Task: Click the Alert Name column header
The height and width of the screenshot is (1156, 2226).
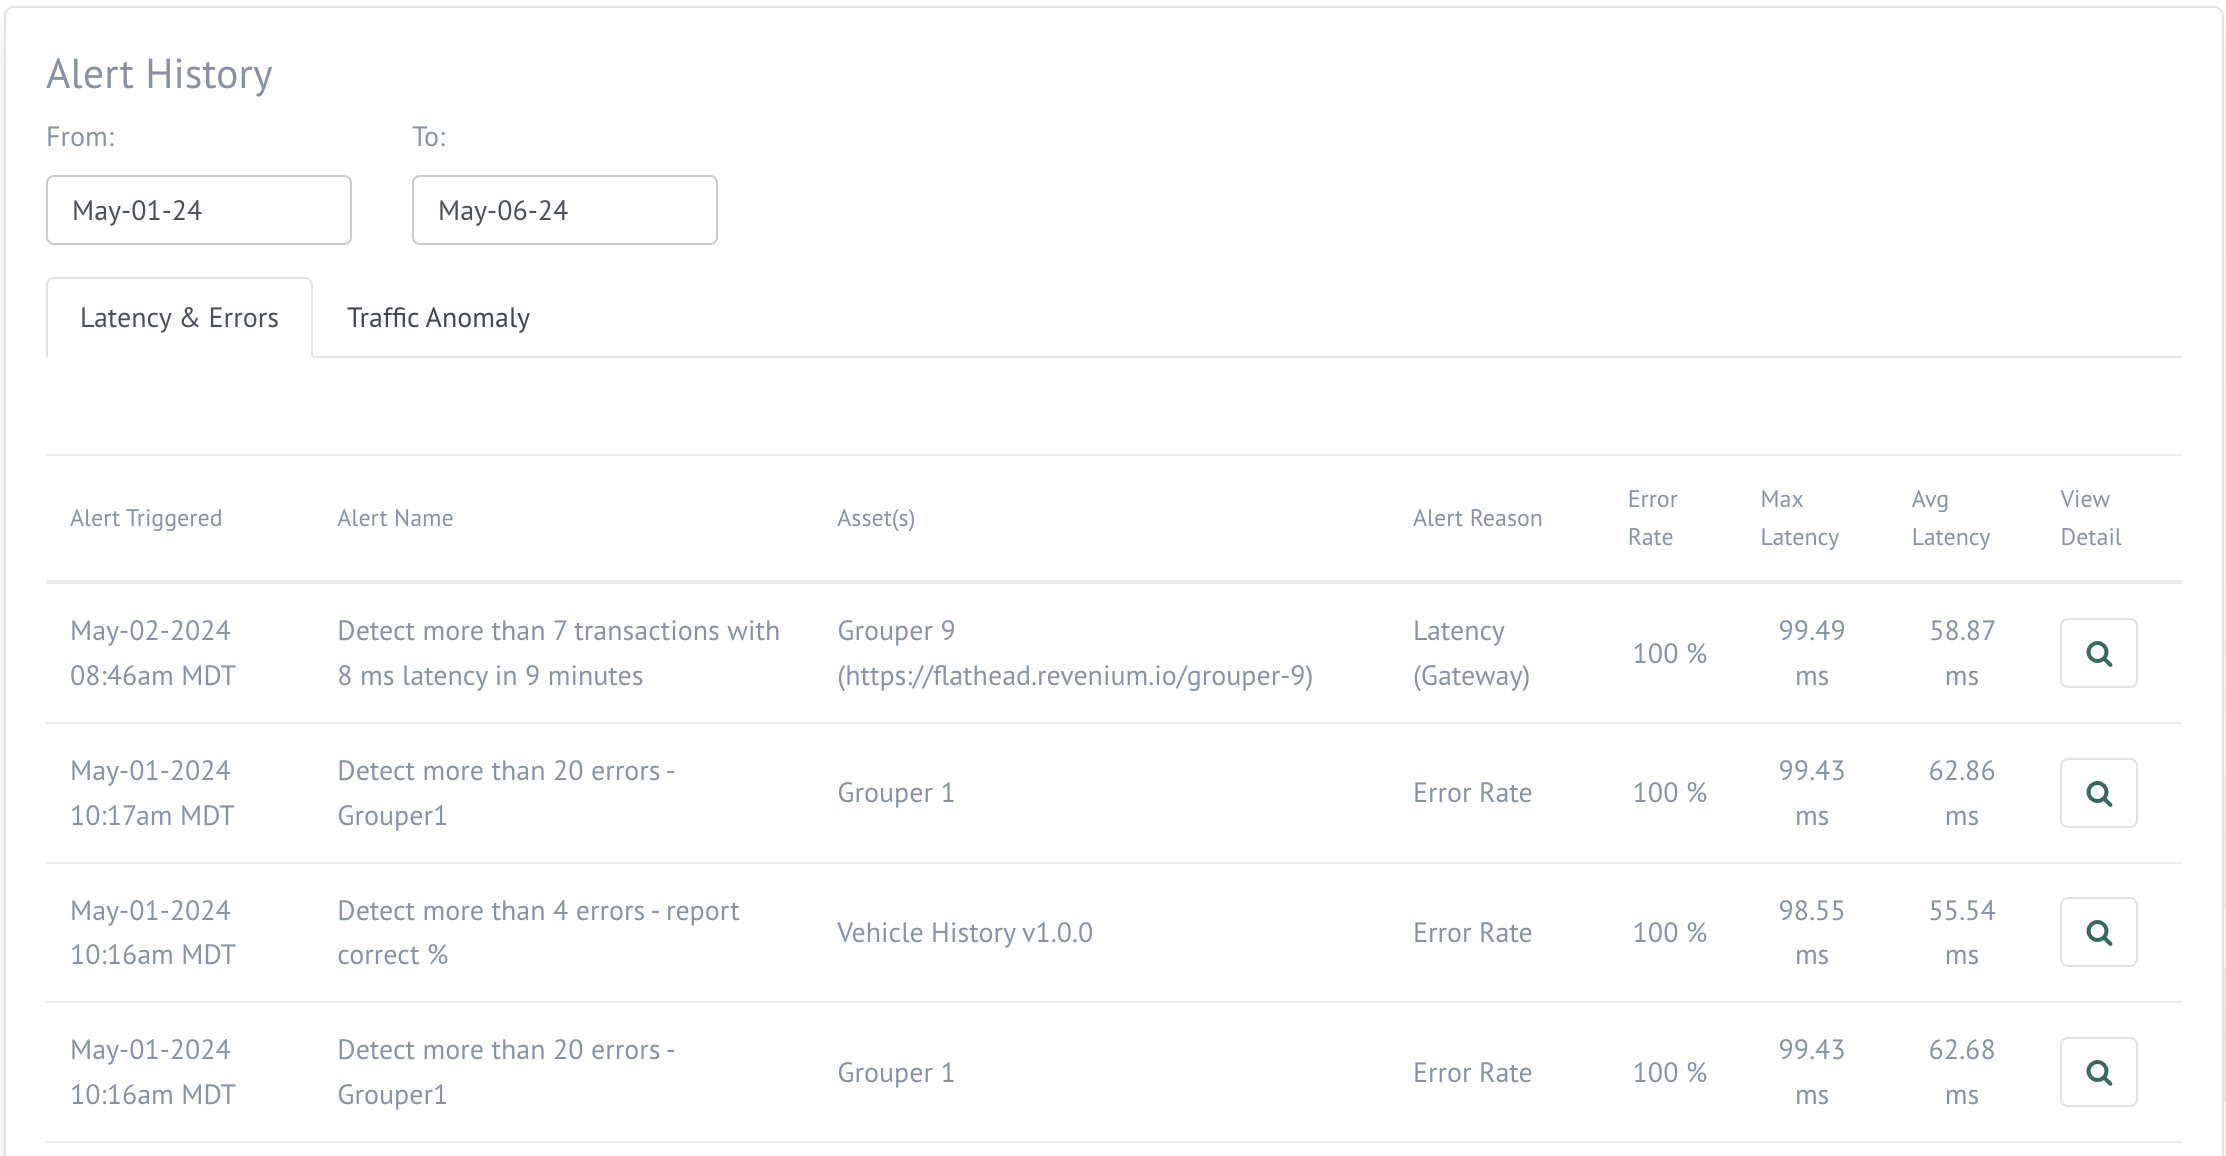Action: 395,518
